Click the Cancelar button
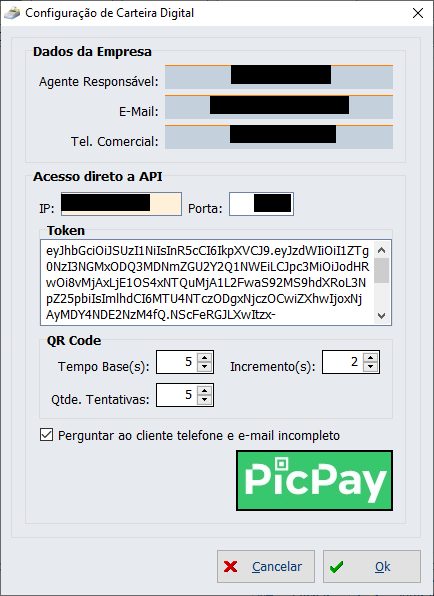 266,566
